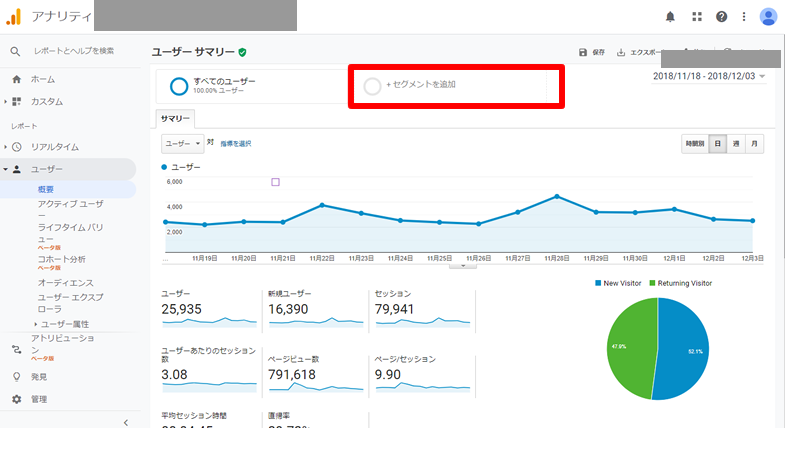Open ライフタイム バリュー report

(x=71, y=233)
